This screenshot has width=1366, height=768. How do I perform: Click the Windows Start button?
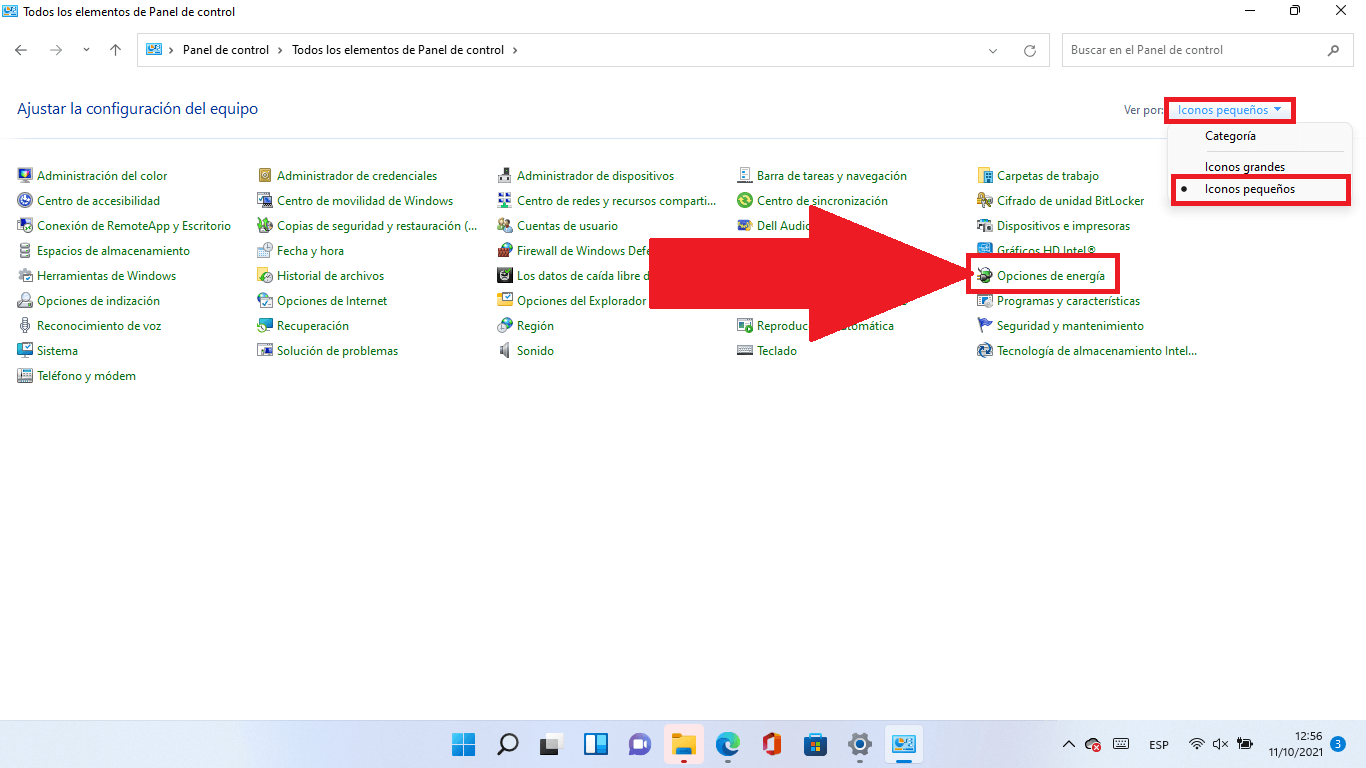463,744
